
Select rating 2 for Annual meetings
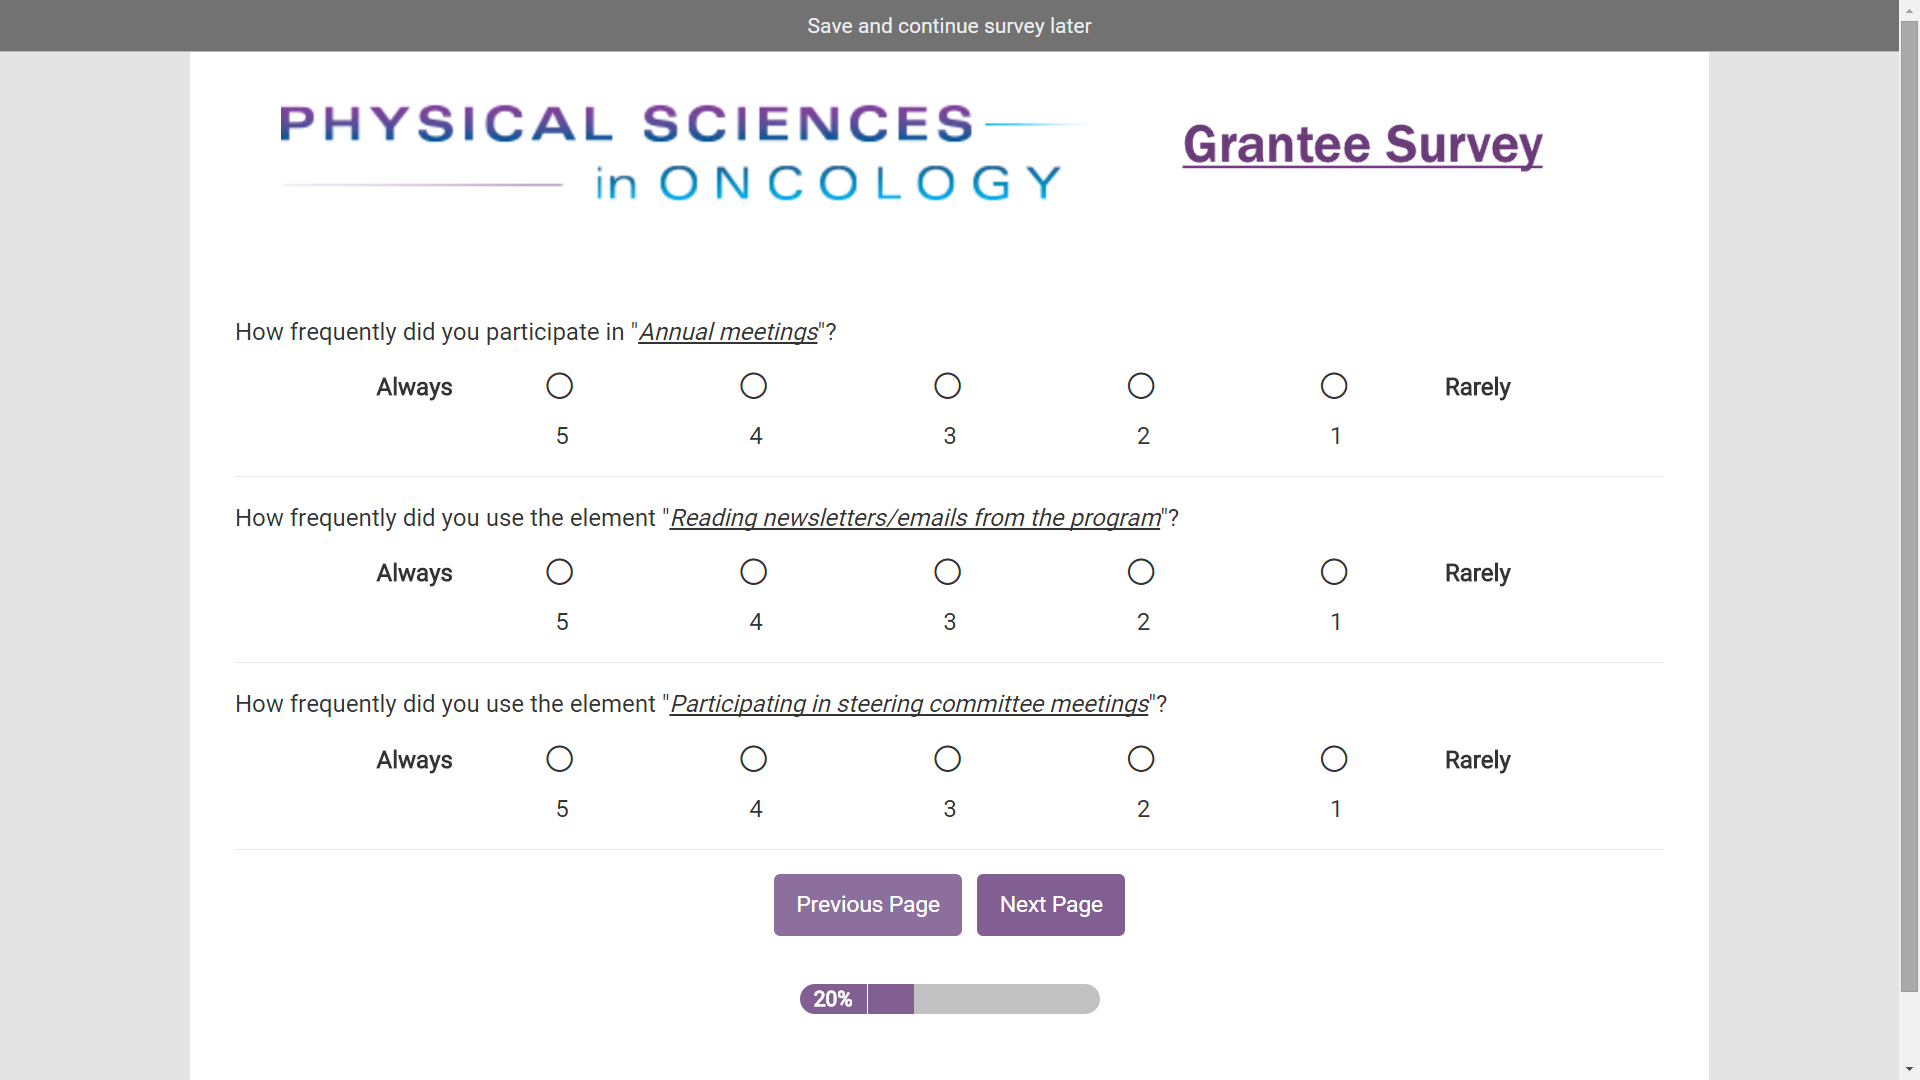[x=1141, y=386]
